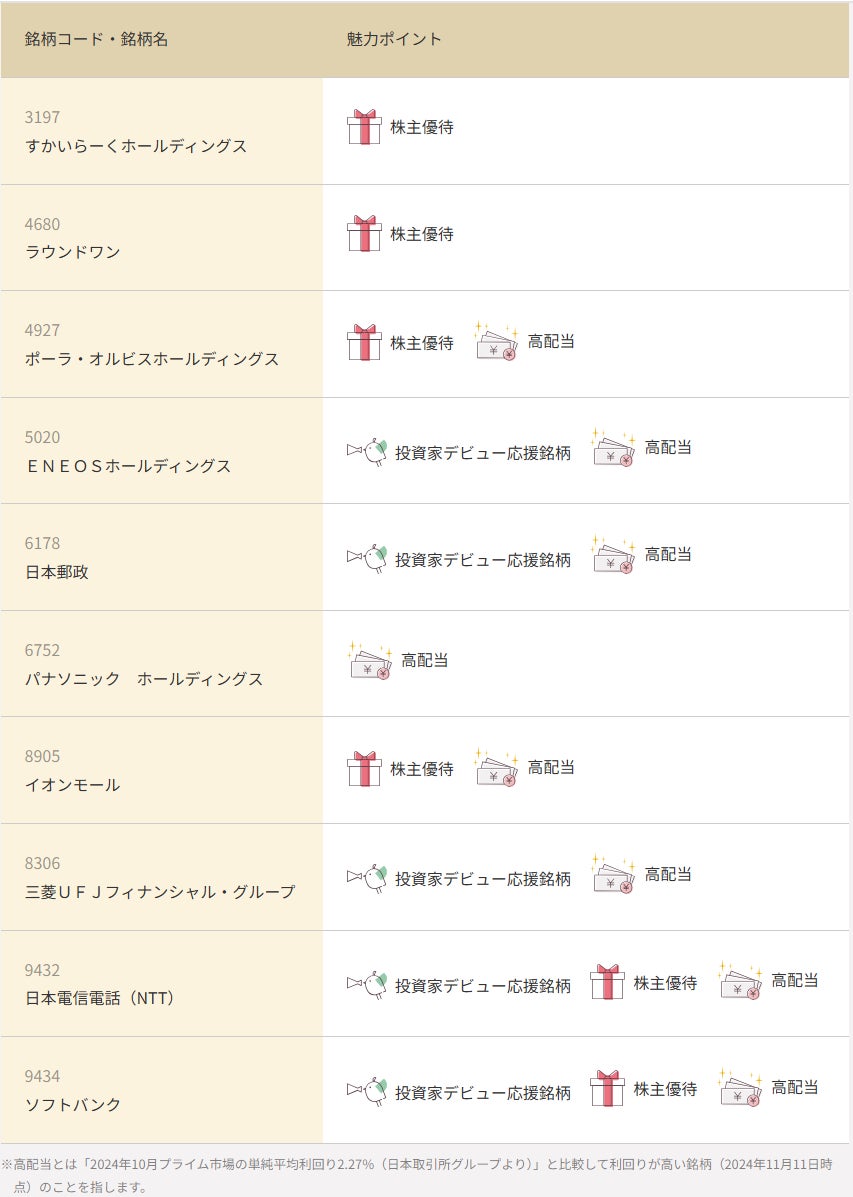853x1197 pixels.
Task: Click the bird mascot icon in the ENEOSホールディングス row
Action: click(367, 451)
